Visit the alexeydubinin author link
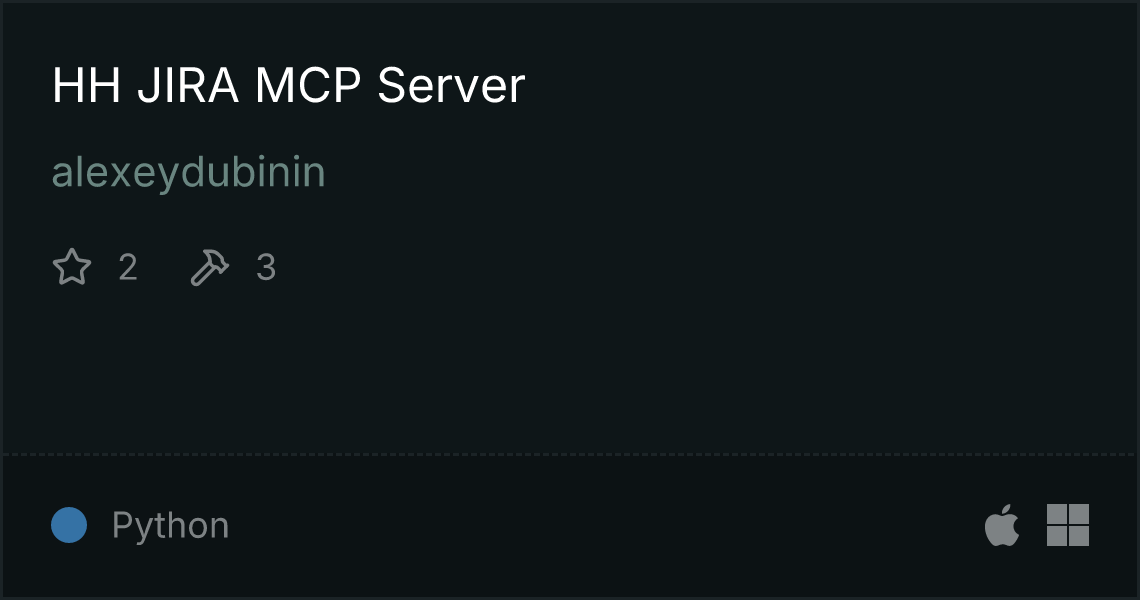 click(x=188, y=172)
